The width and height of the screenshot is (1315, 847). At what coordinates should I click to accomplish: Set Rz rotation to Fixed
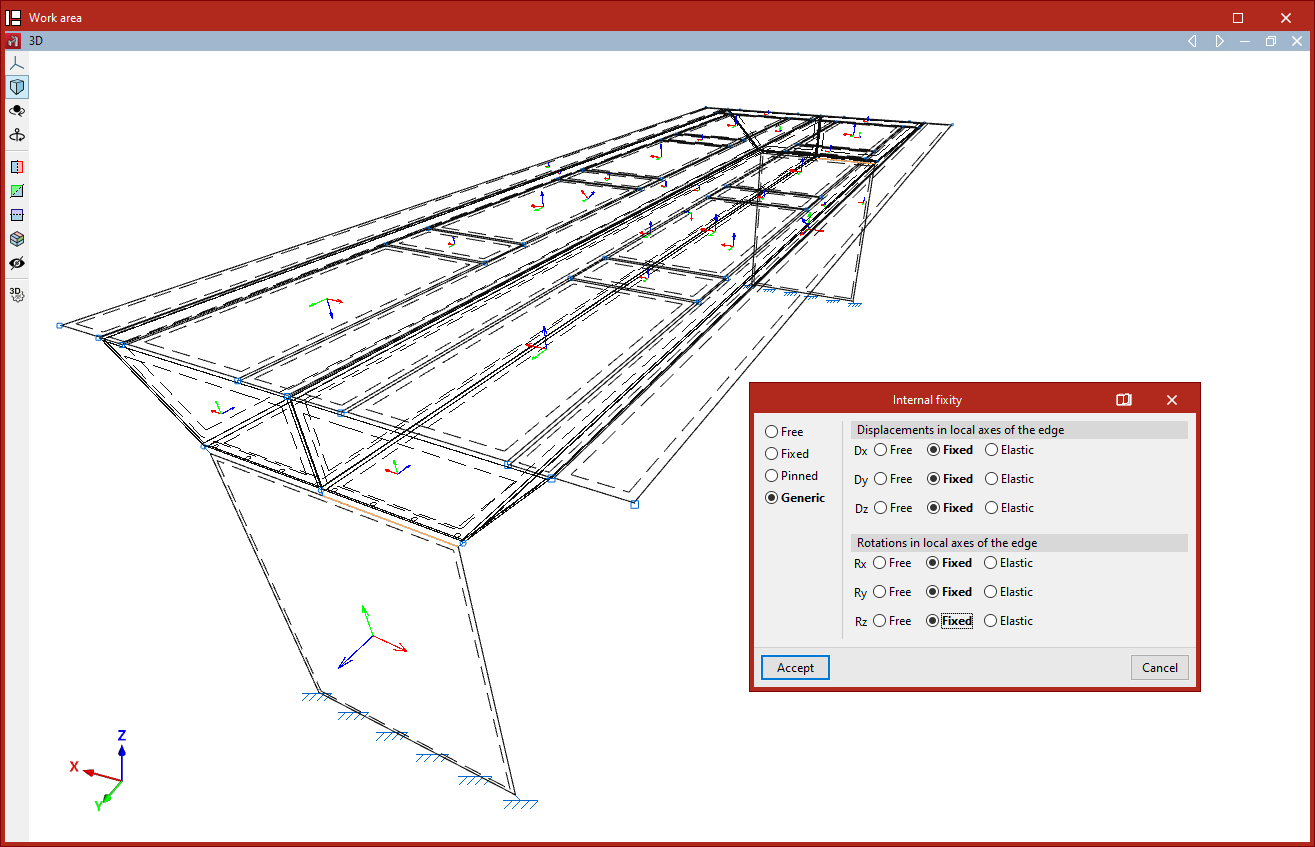949,621
